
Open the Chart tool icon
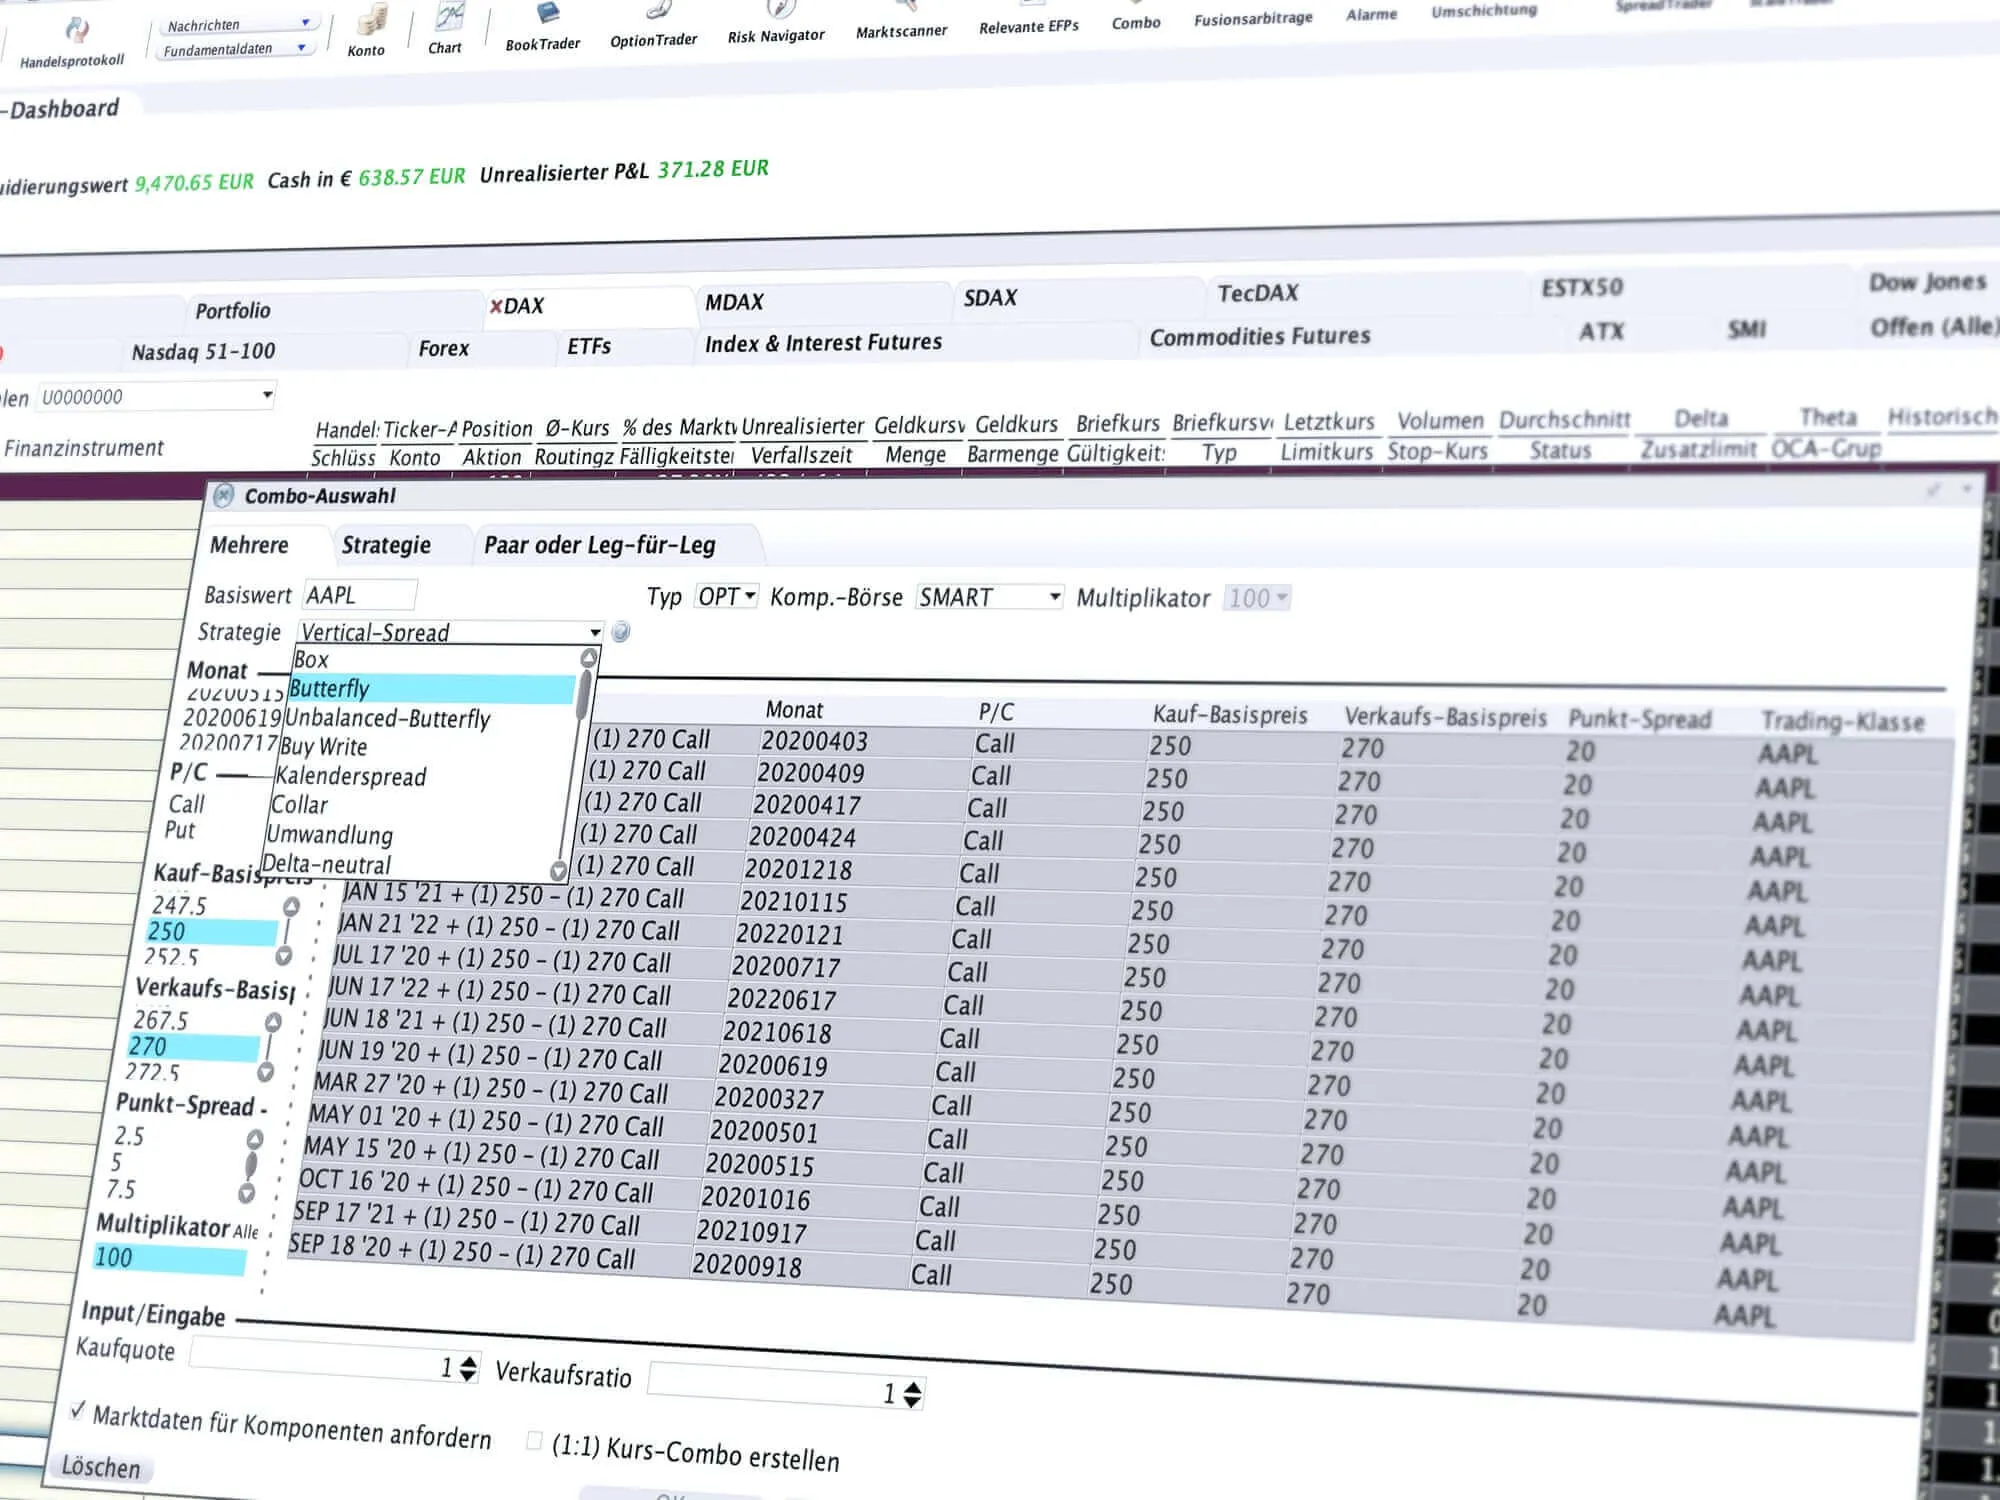pos(449,17)
